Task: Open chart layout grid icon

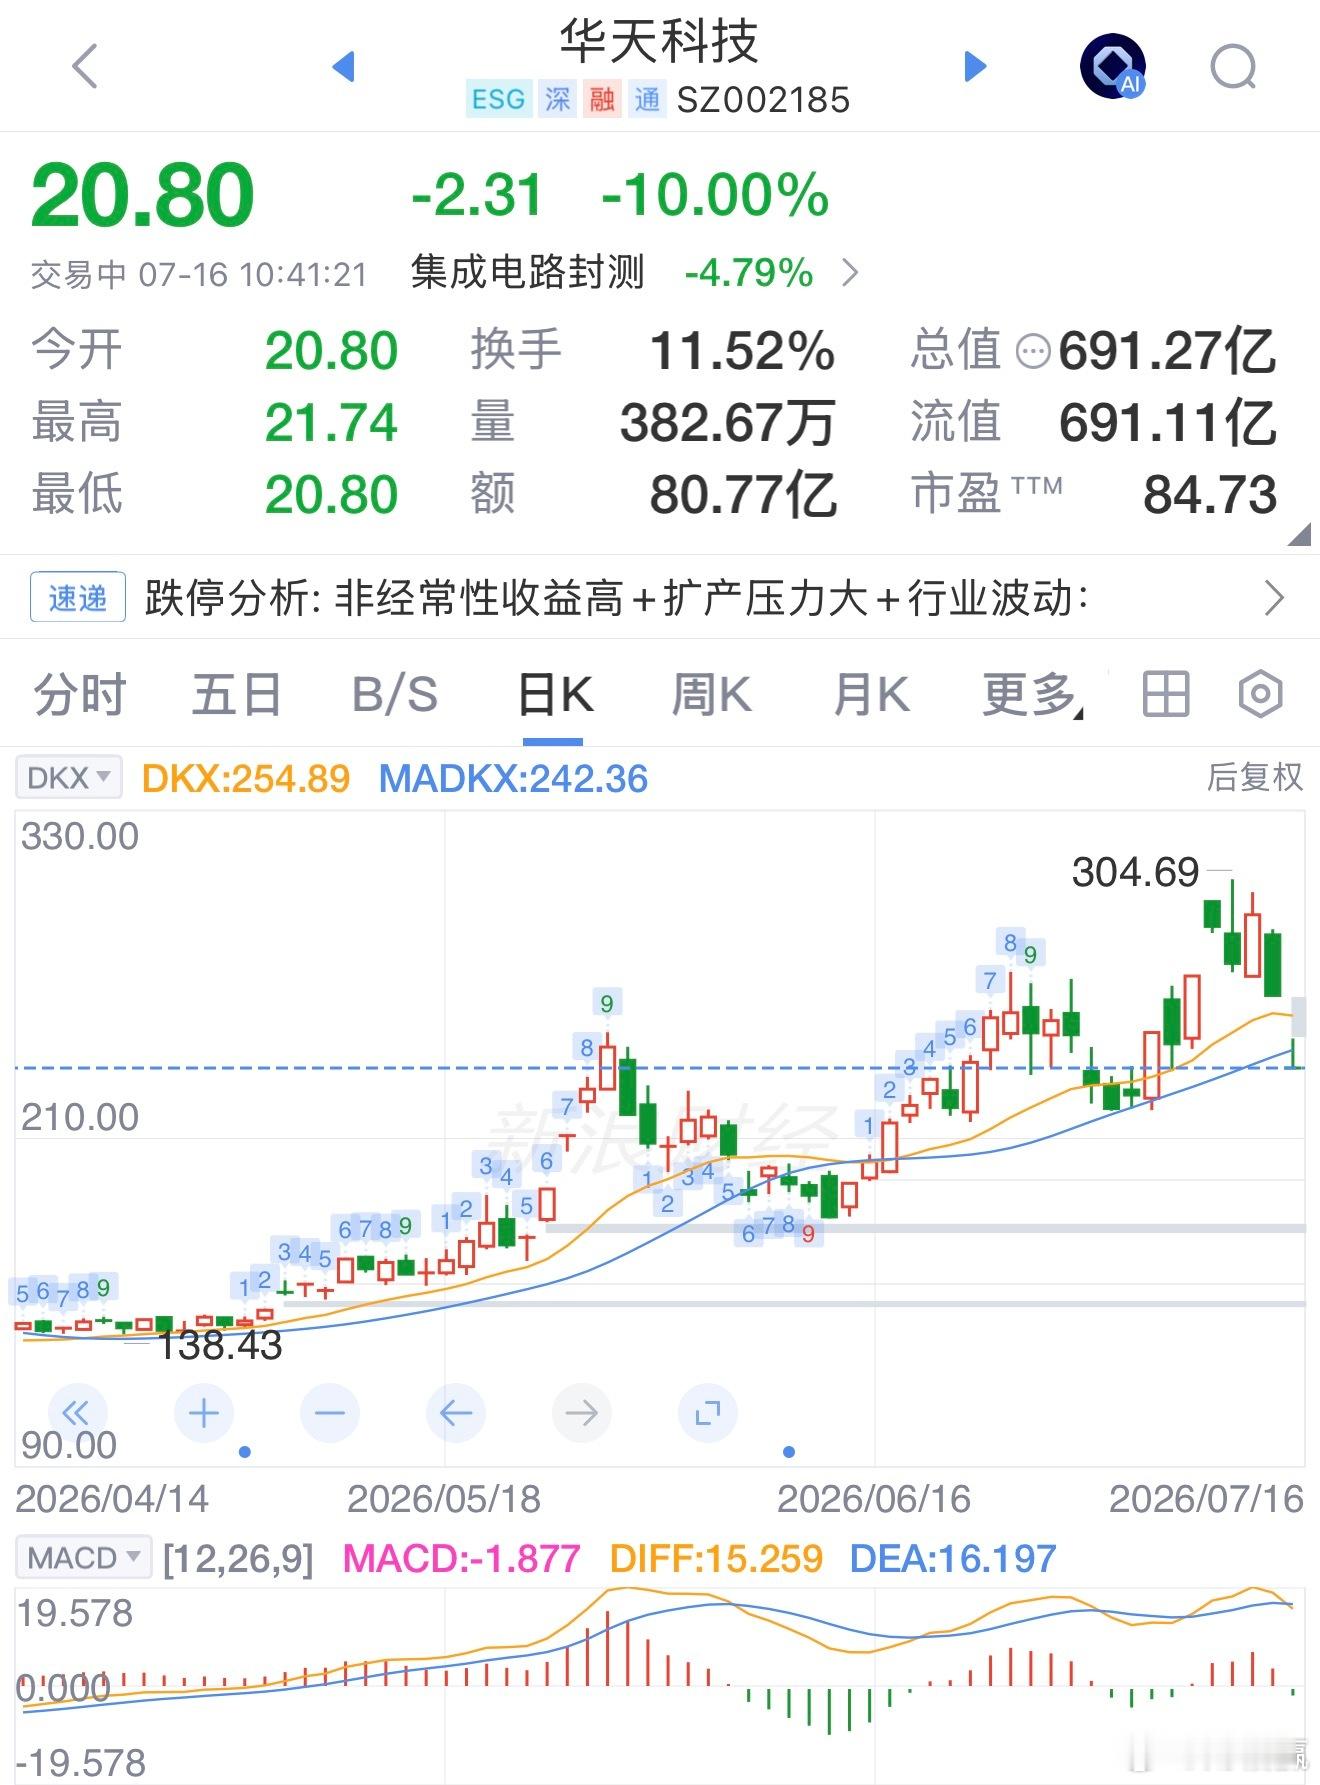Action: (1166, 694)
